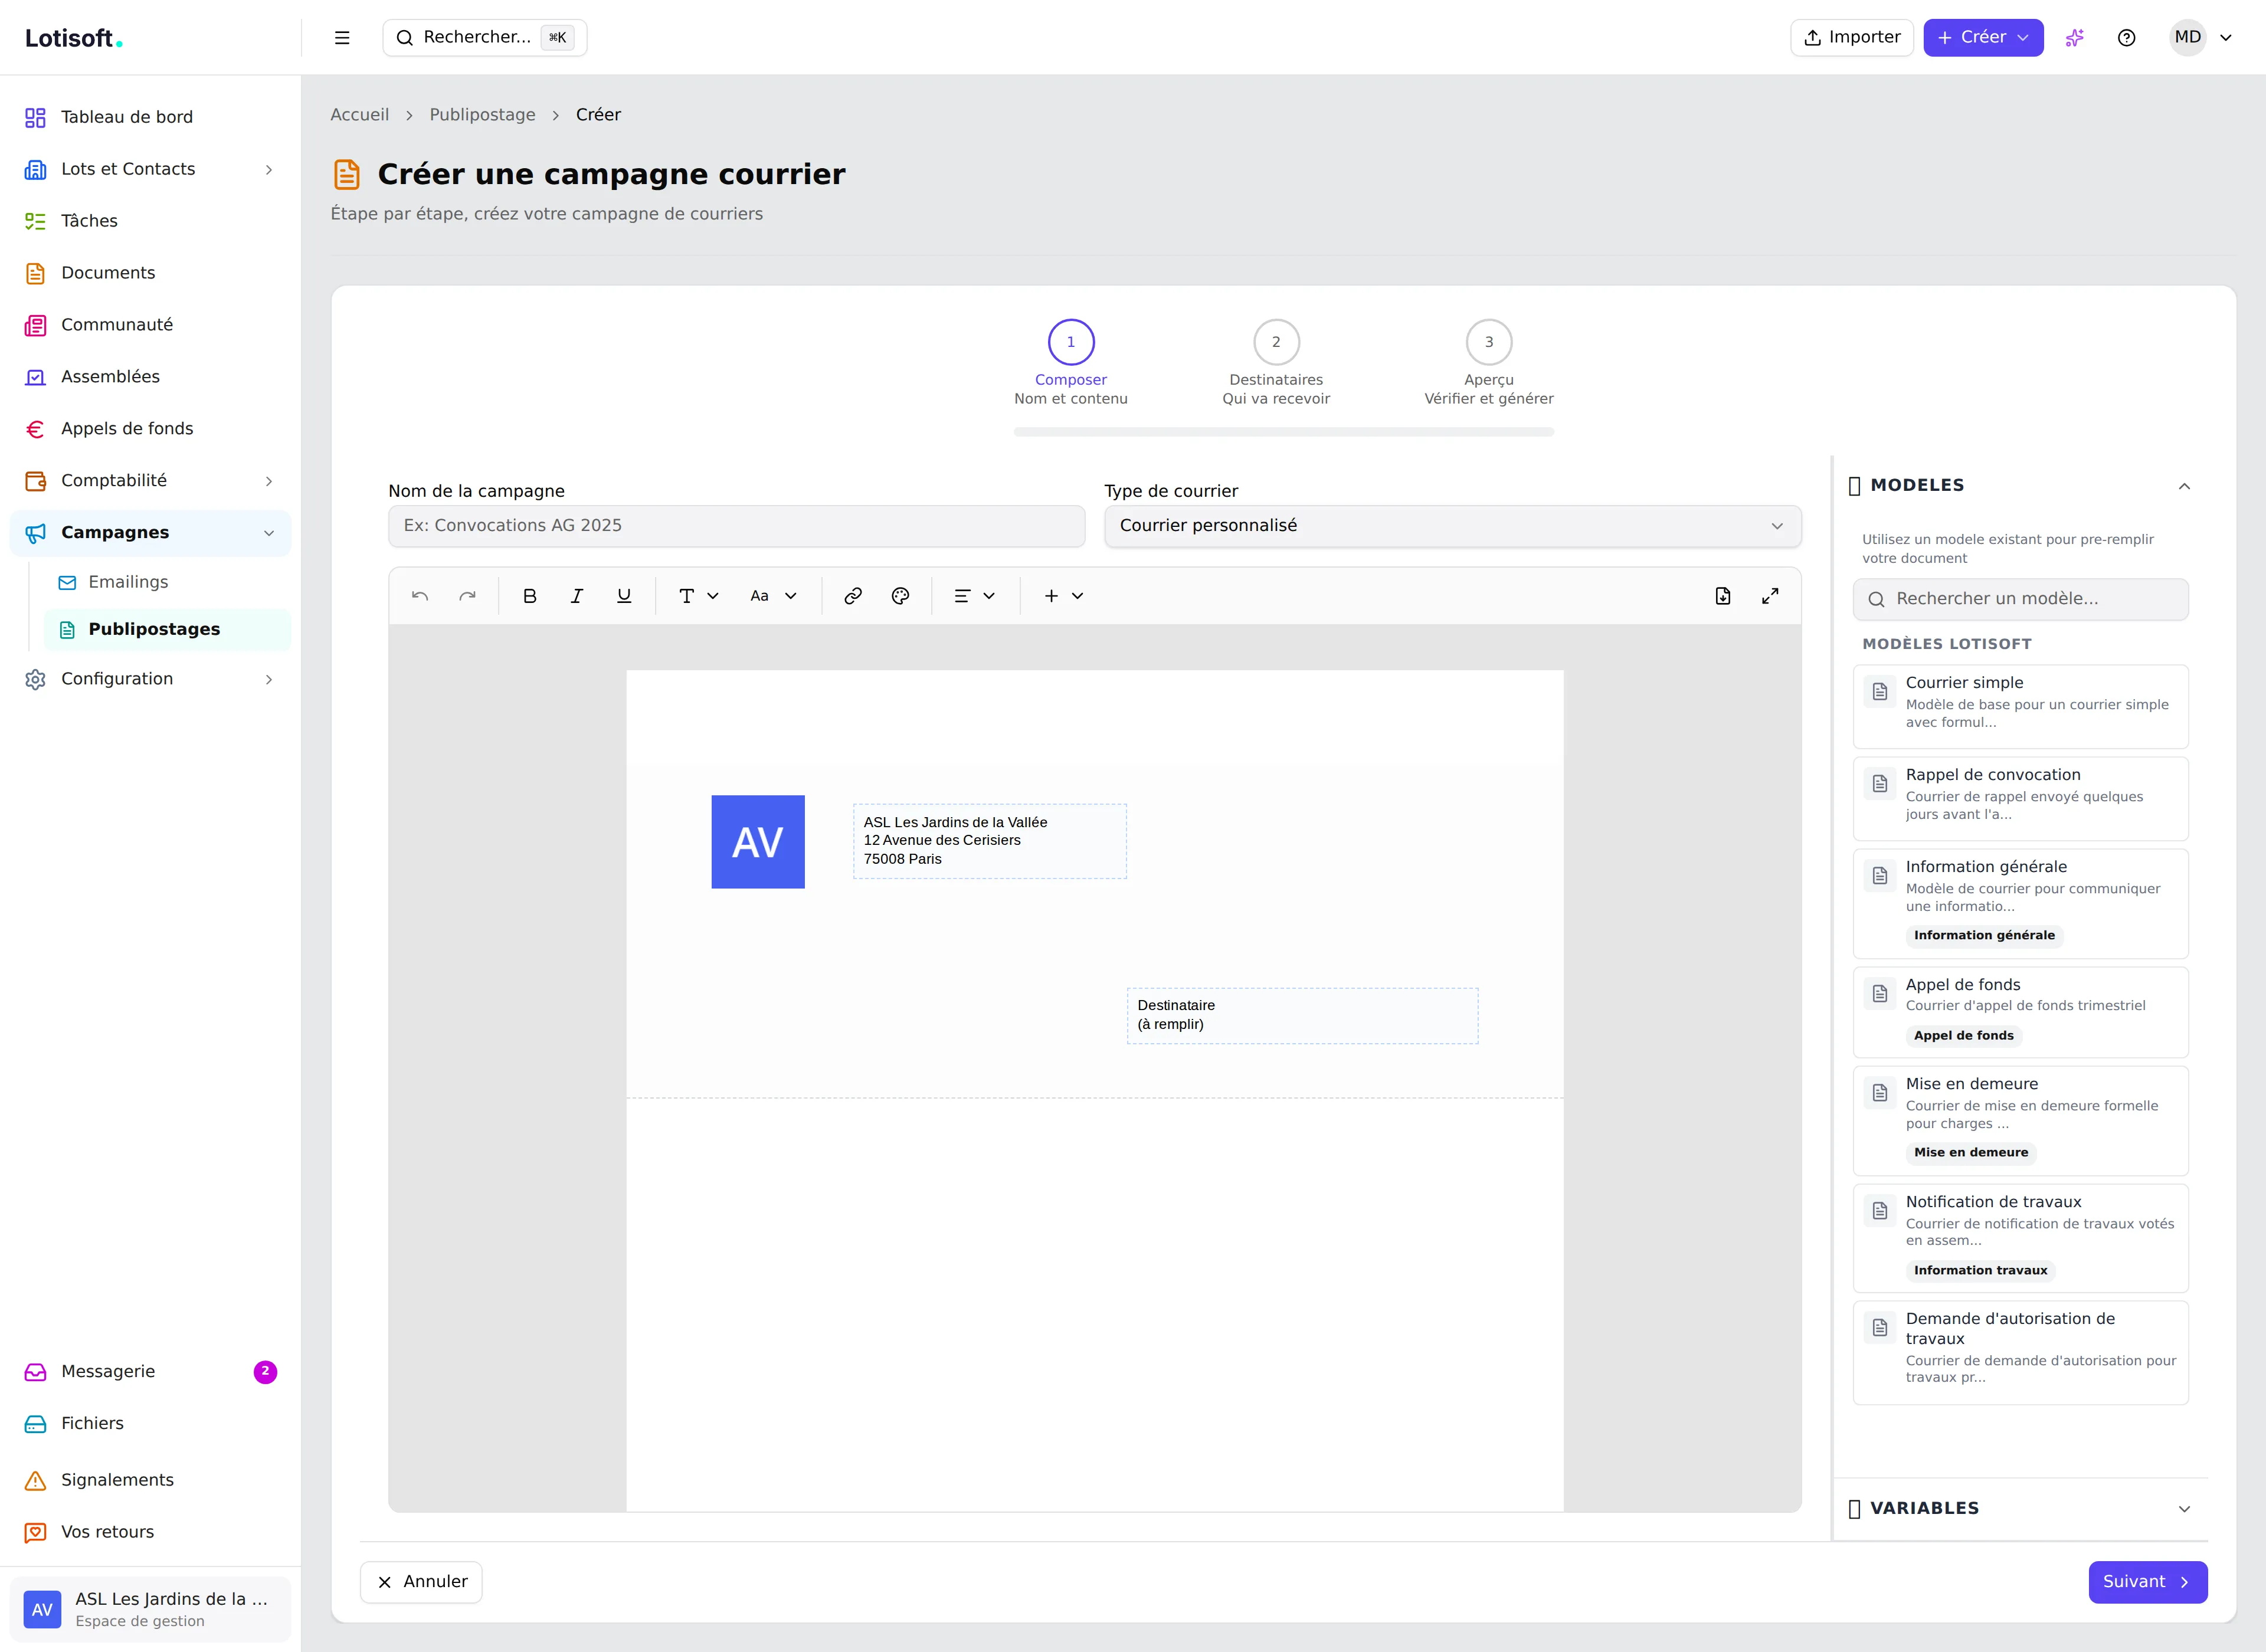This screenshot has width=2266, height=1652.
Task: Select Publipostages submenu item
Action: point(167,629)
